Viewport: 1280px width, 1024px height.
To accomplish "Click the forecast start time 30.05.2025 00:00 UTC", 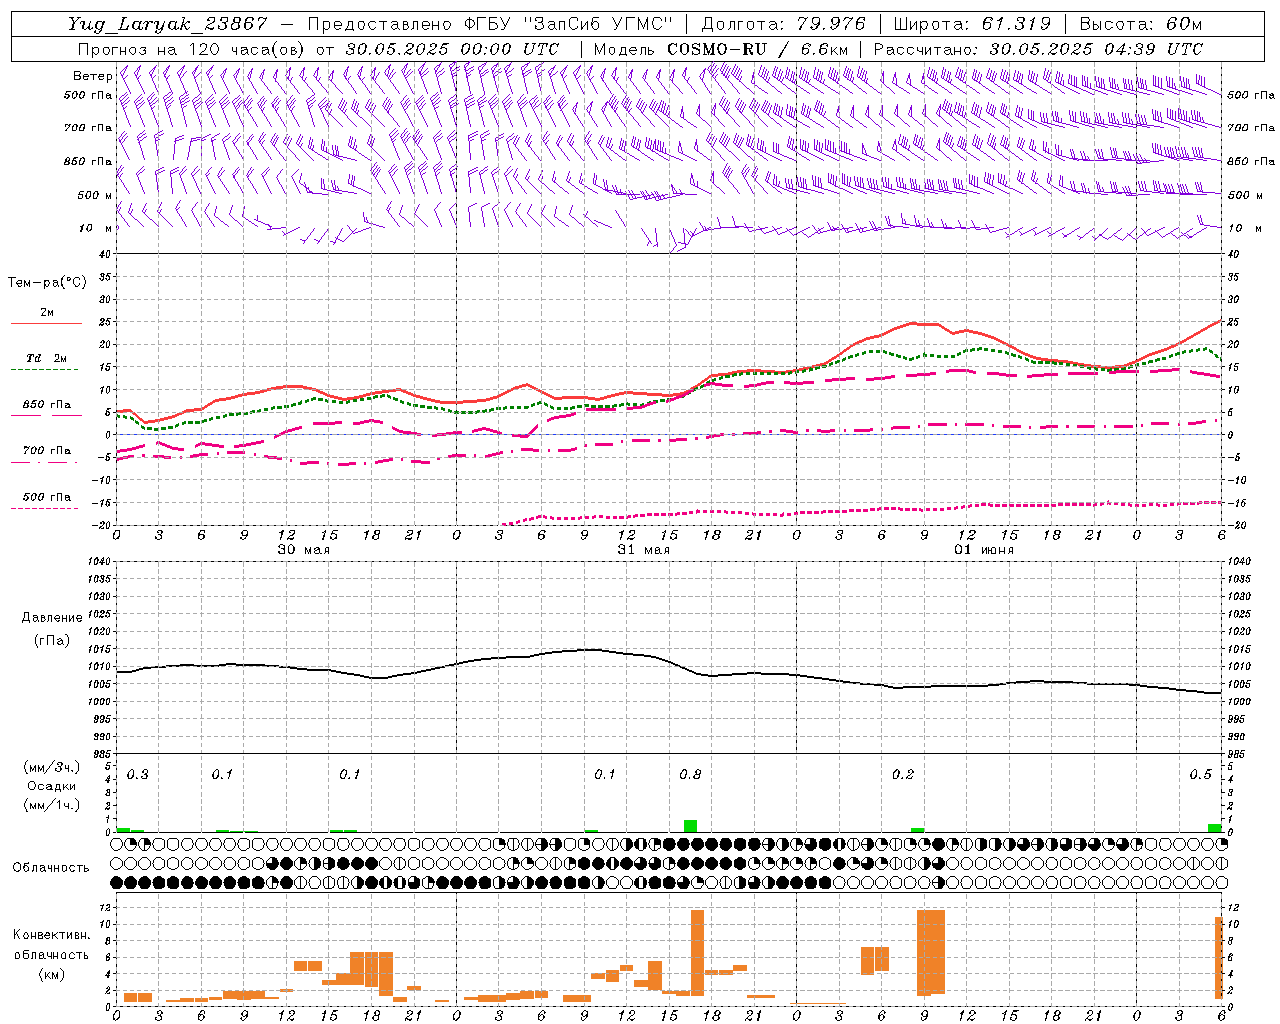I will click(452, 49).
